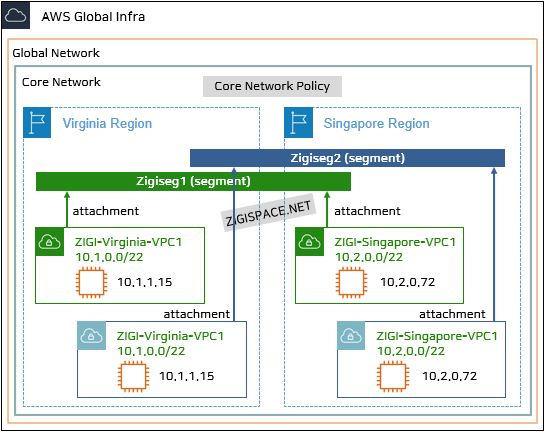
Task: Click the green VPC cloud icon for Singapore
Action: 310,242
